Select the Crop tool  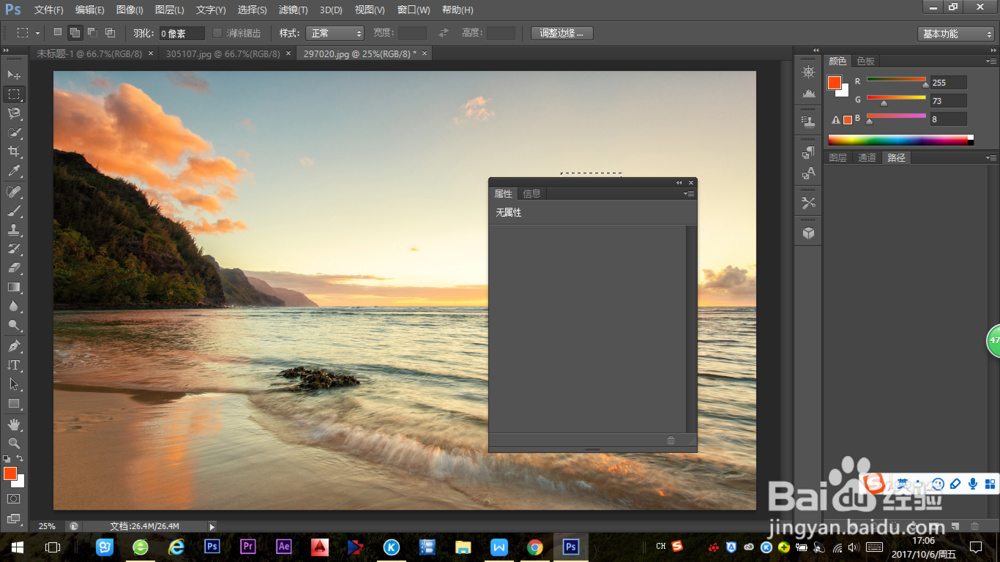(x=13, y=152)
